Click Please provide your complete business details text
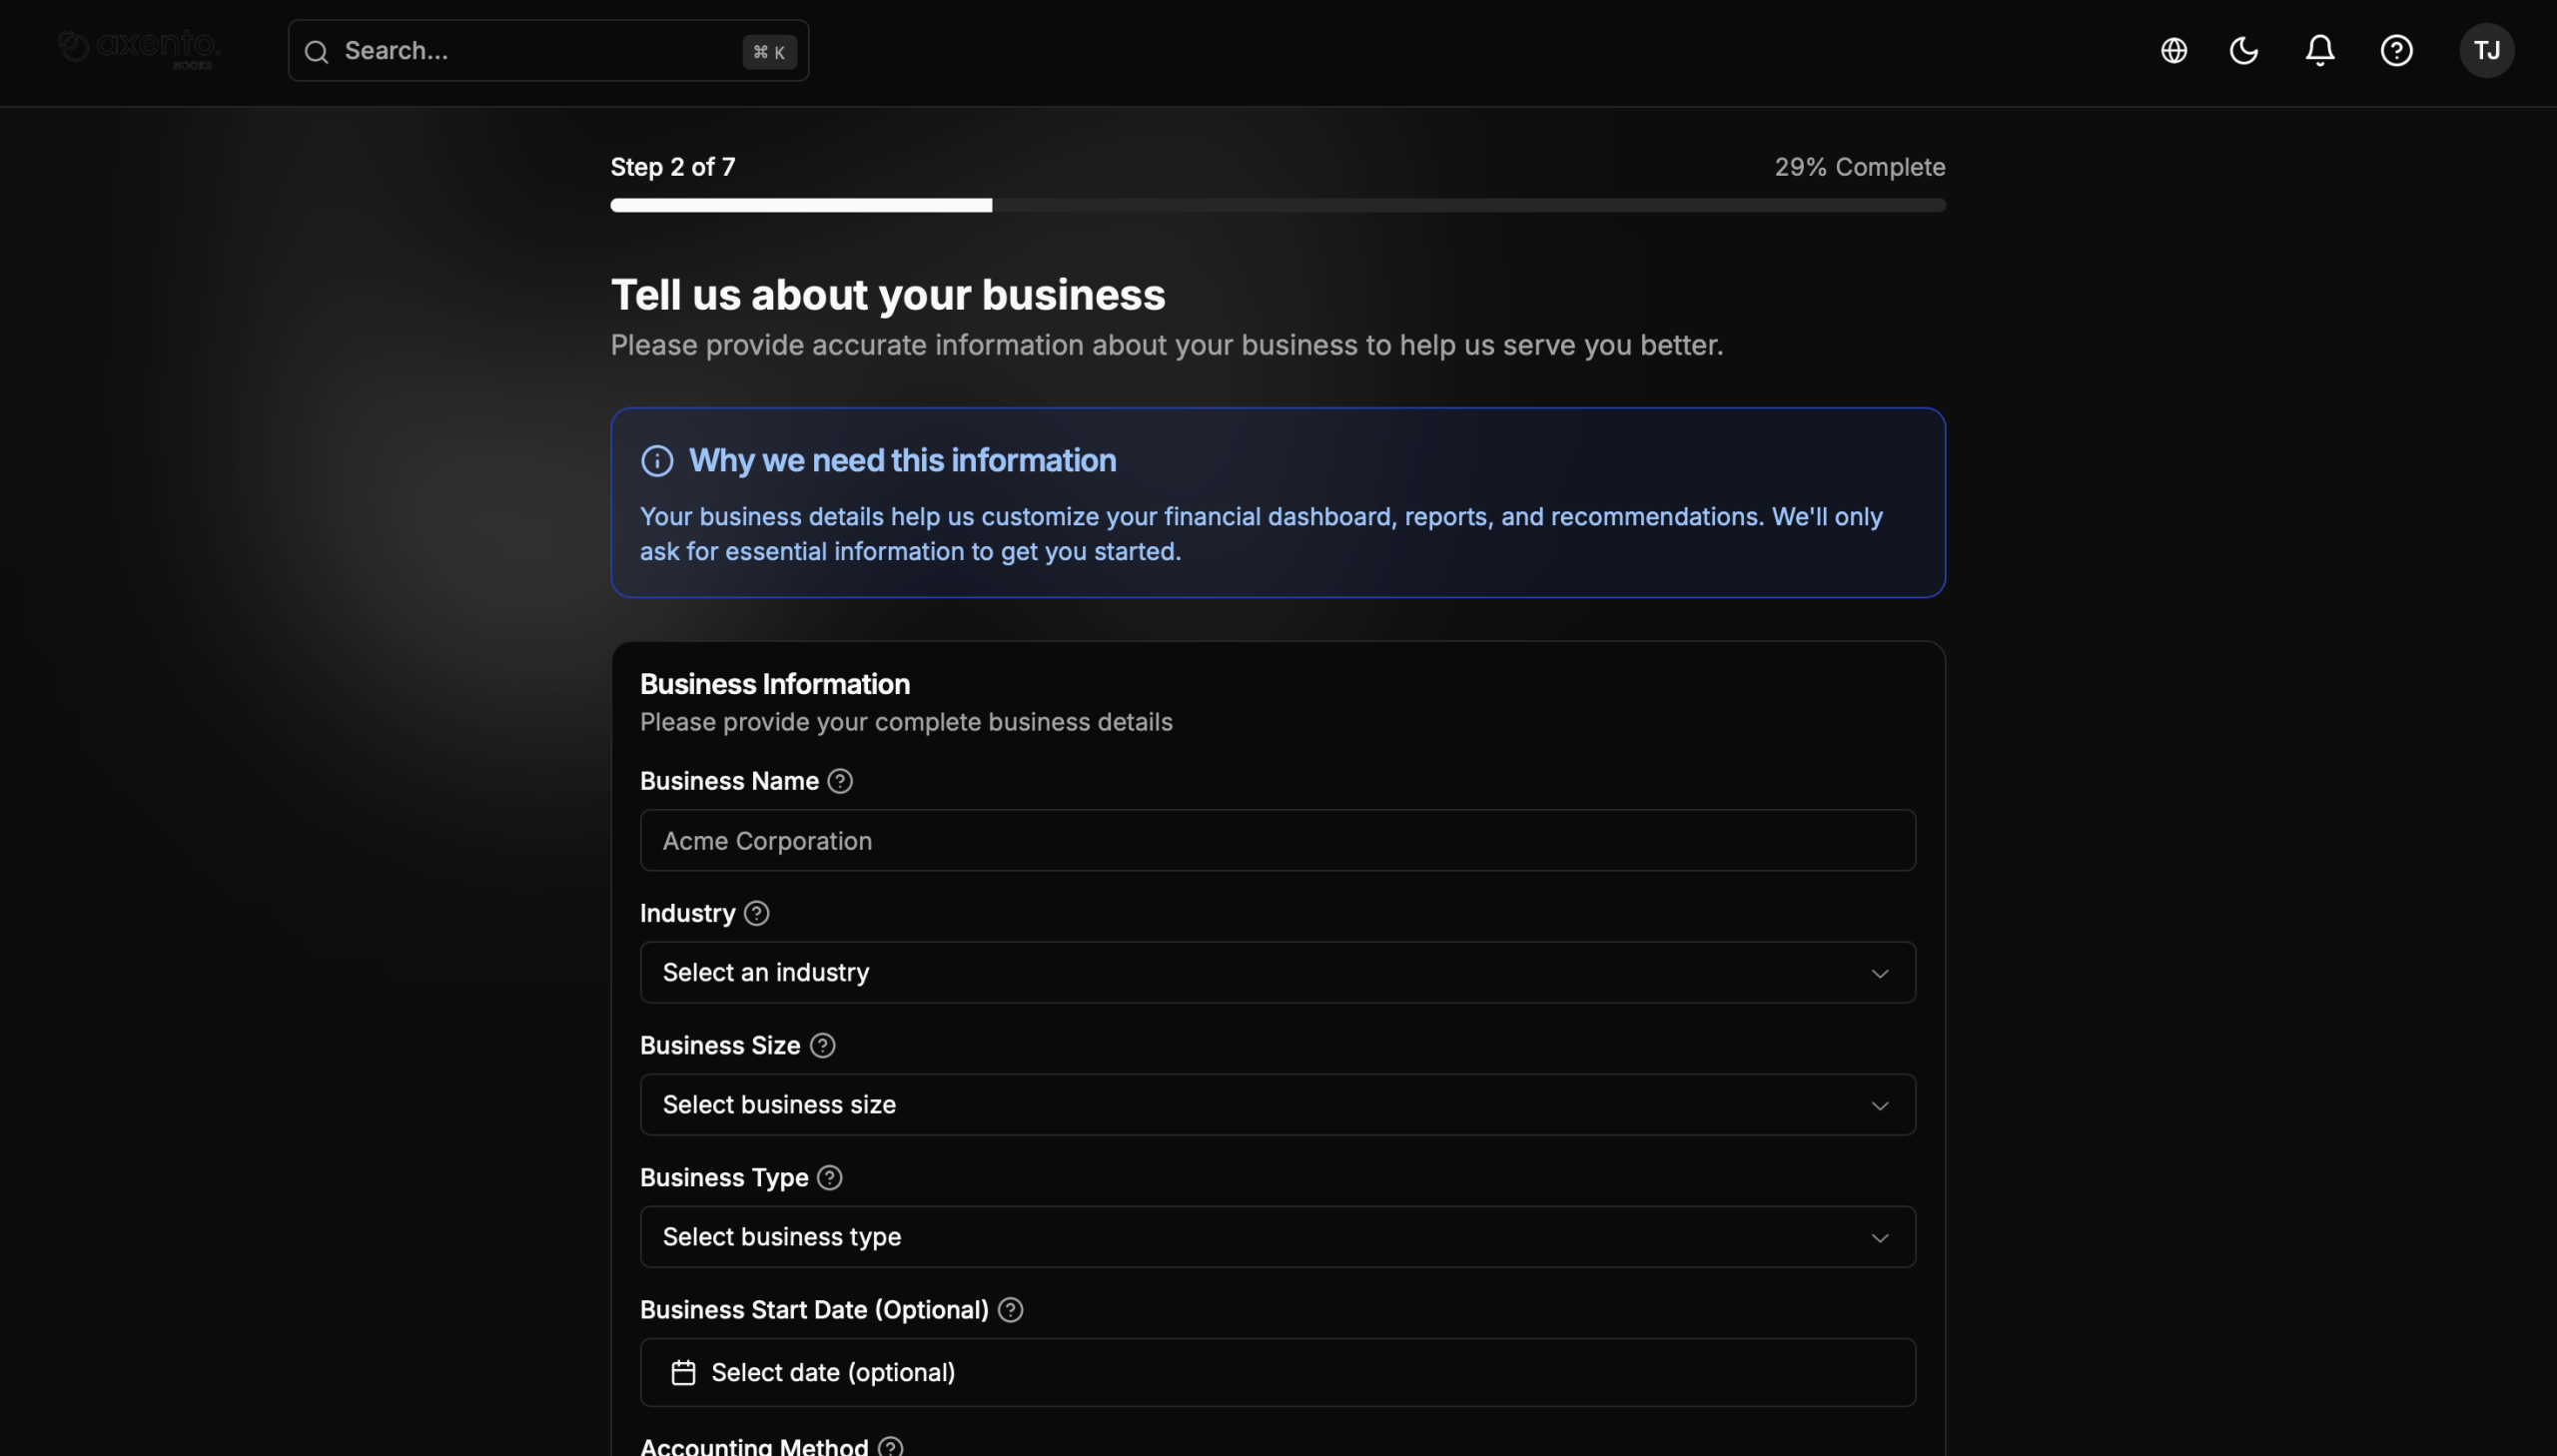This screenshot has height=1456, width=2557. (906, 722)
